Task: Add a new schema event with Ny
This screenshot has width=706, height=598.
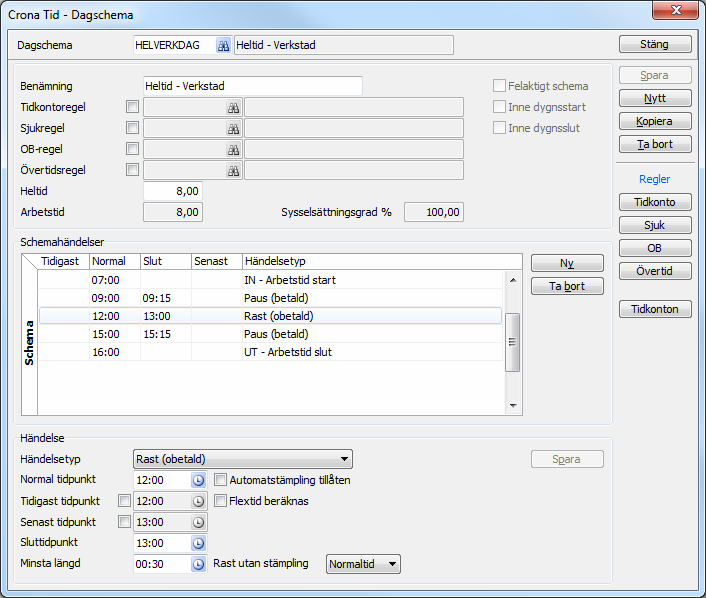Action: pos(567,263)
